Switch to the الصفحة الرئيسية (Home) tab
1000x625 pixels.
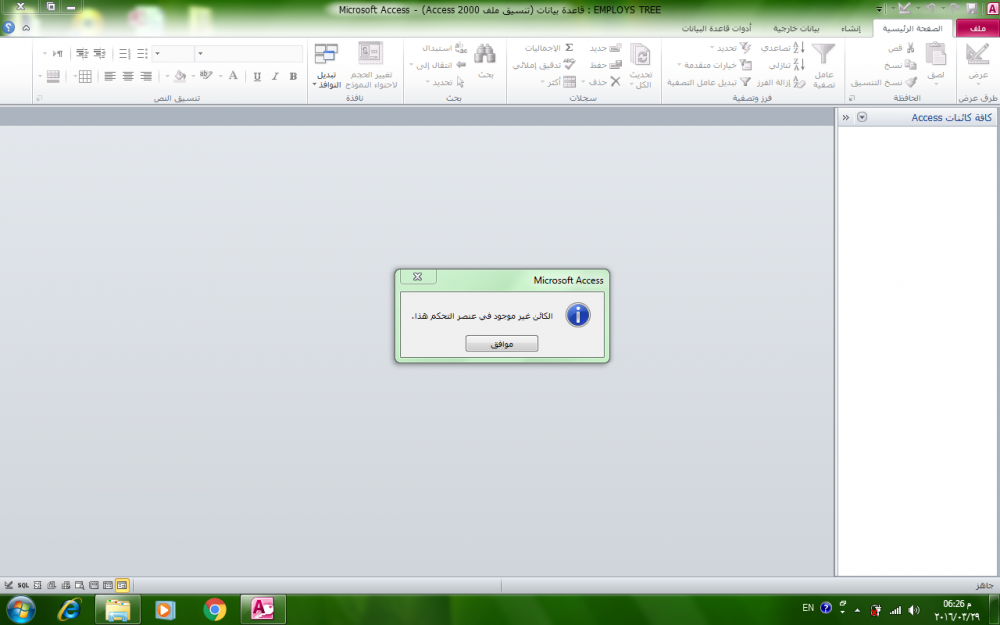pyautogui.click(x=912, y=29)
